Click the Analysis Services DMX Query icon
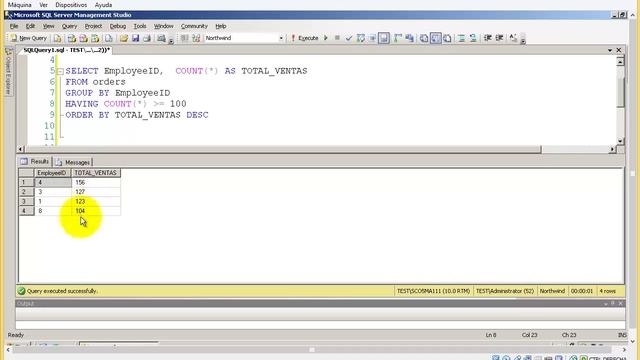The height and width of the screenshot is (360, 640). pos(84,38)
